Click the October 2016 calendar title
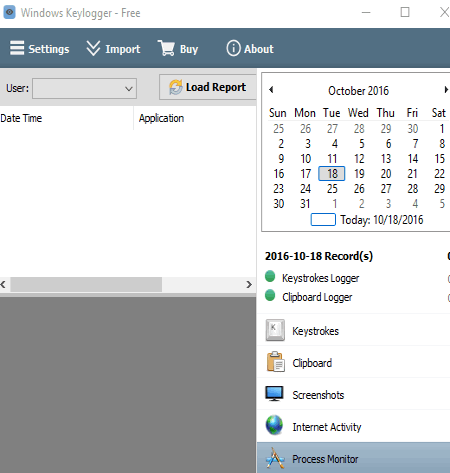The width and height of the screenshot is (450, 473). 358,91
